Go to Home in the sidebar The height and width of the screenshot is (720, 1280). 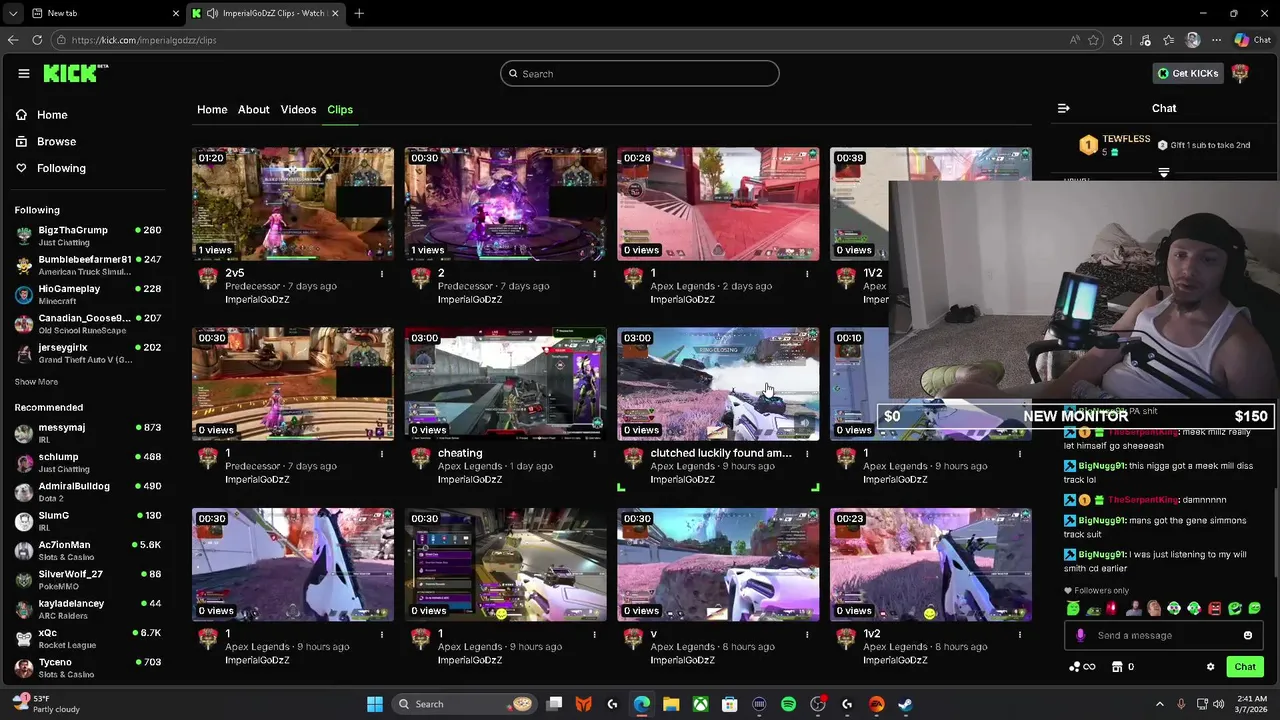click(42, 115)
